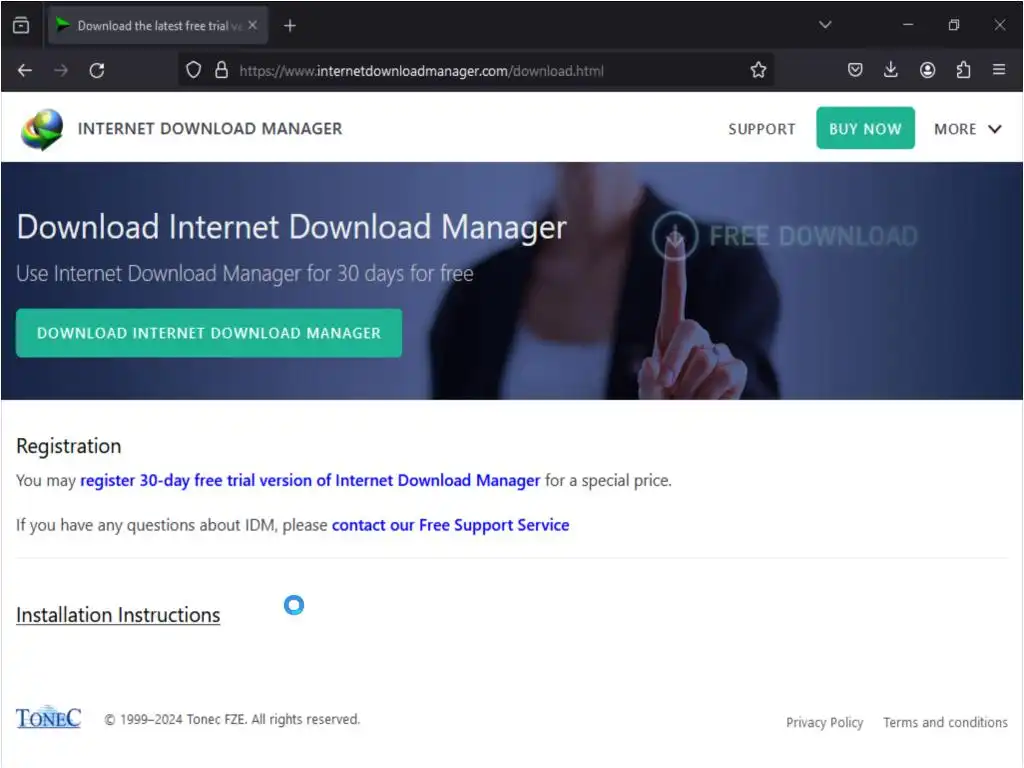The height and width of the screenshot is (768, 1024).
Task: Click the Internet Download Manager globe logo
Action: coord(42,129)
